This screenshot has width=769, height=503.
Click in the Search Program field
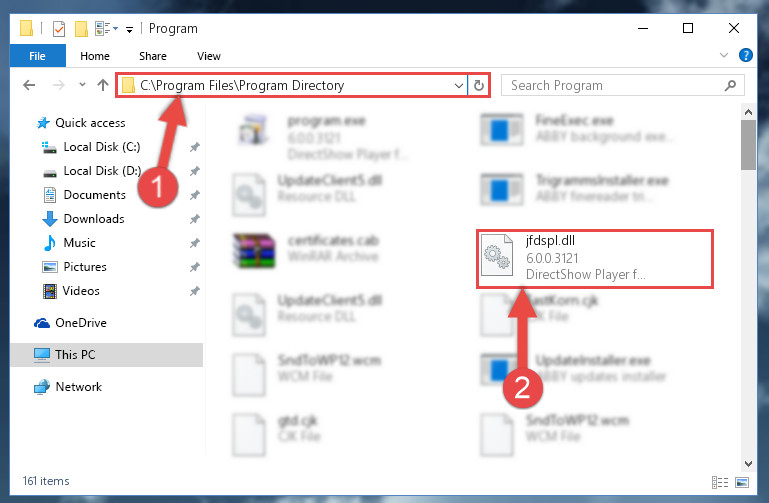coord(616,86)
